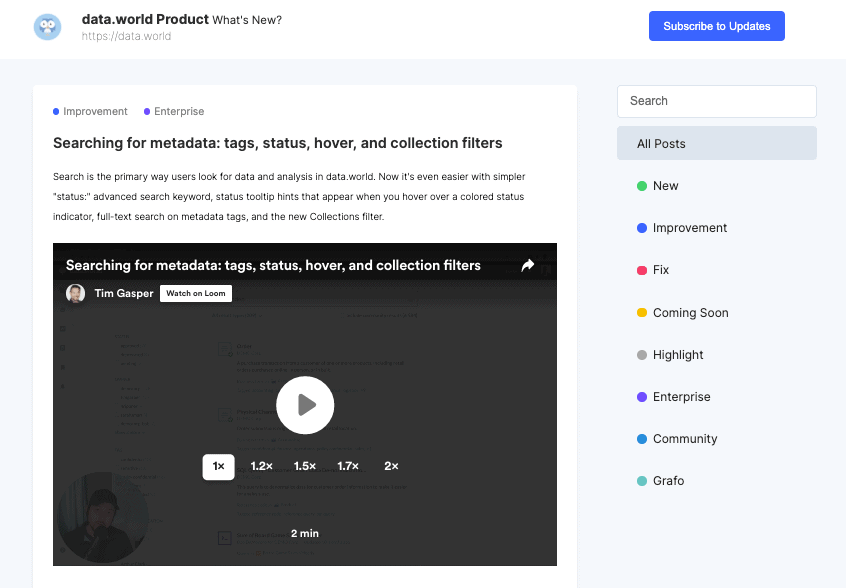
Task: Click Tim Gasper name on video
Action: [x=124, y=293]
